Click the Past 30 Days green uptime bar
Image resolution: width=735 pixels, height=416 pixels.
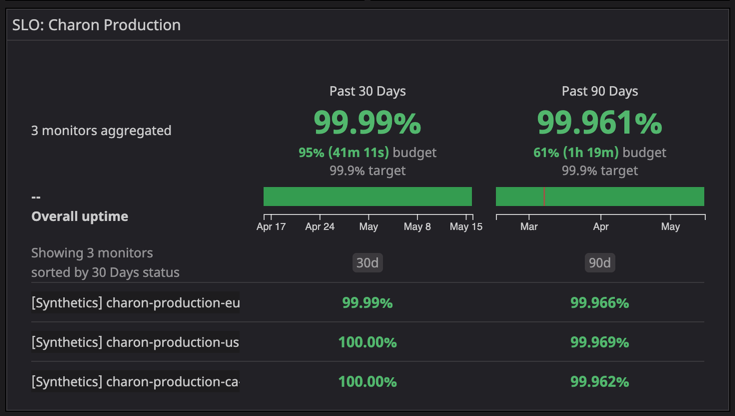click(x=368, y=197)
